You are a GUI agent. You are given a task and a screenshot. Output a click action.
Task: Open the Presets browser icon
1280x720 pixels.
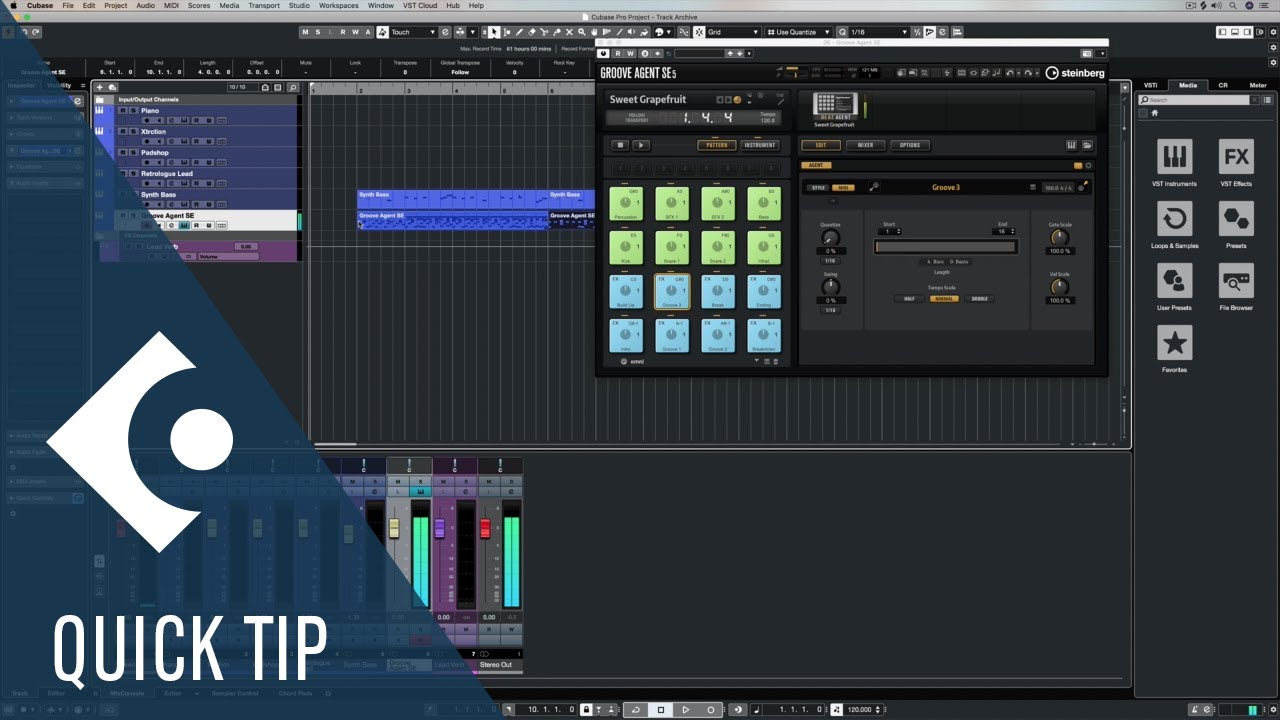coord(1236,219)
